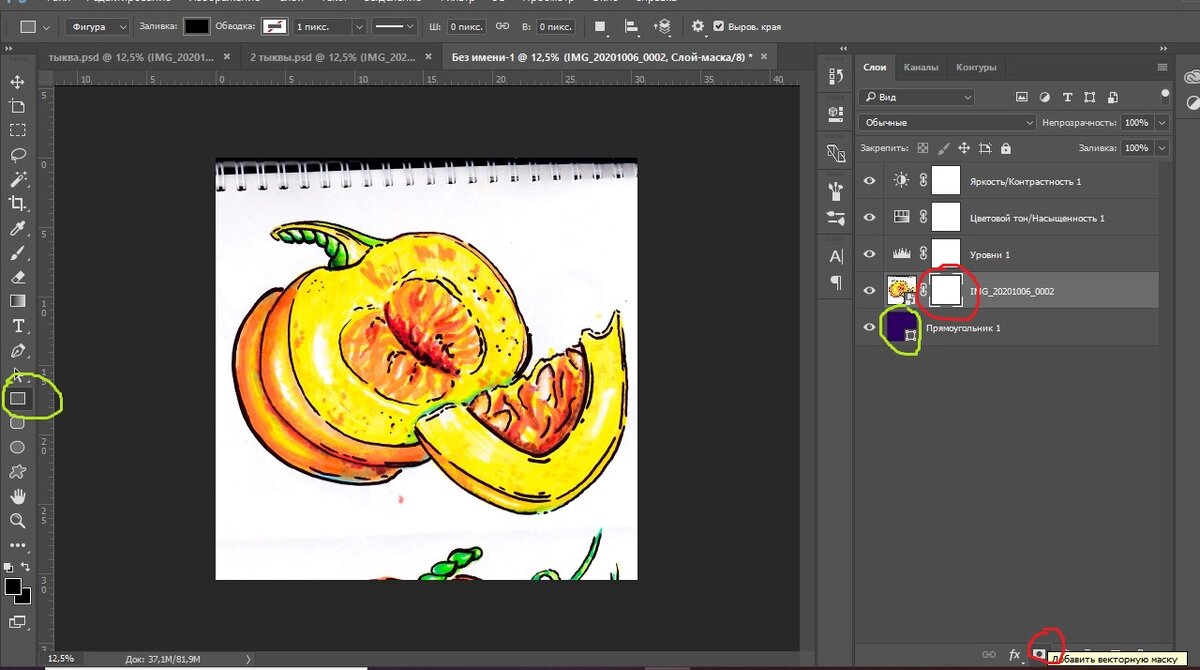This screenshot has width=1200, height=670.
Task: Open the Character panel icon
Action: click(836, 257)
